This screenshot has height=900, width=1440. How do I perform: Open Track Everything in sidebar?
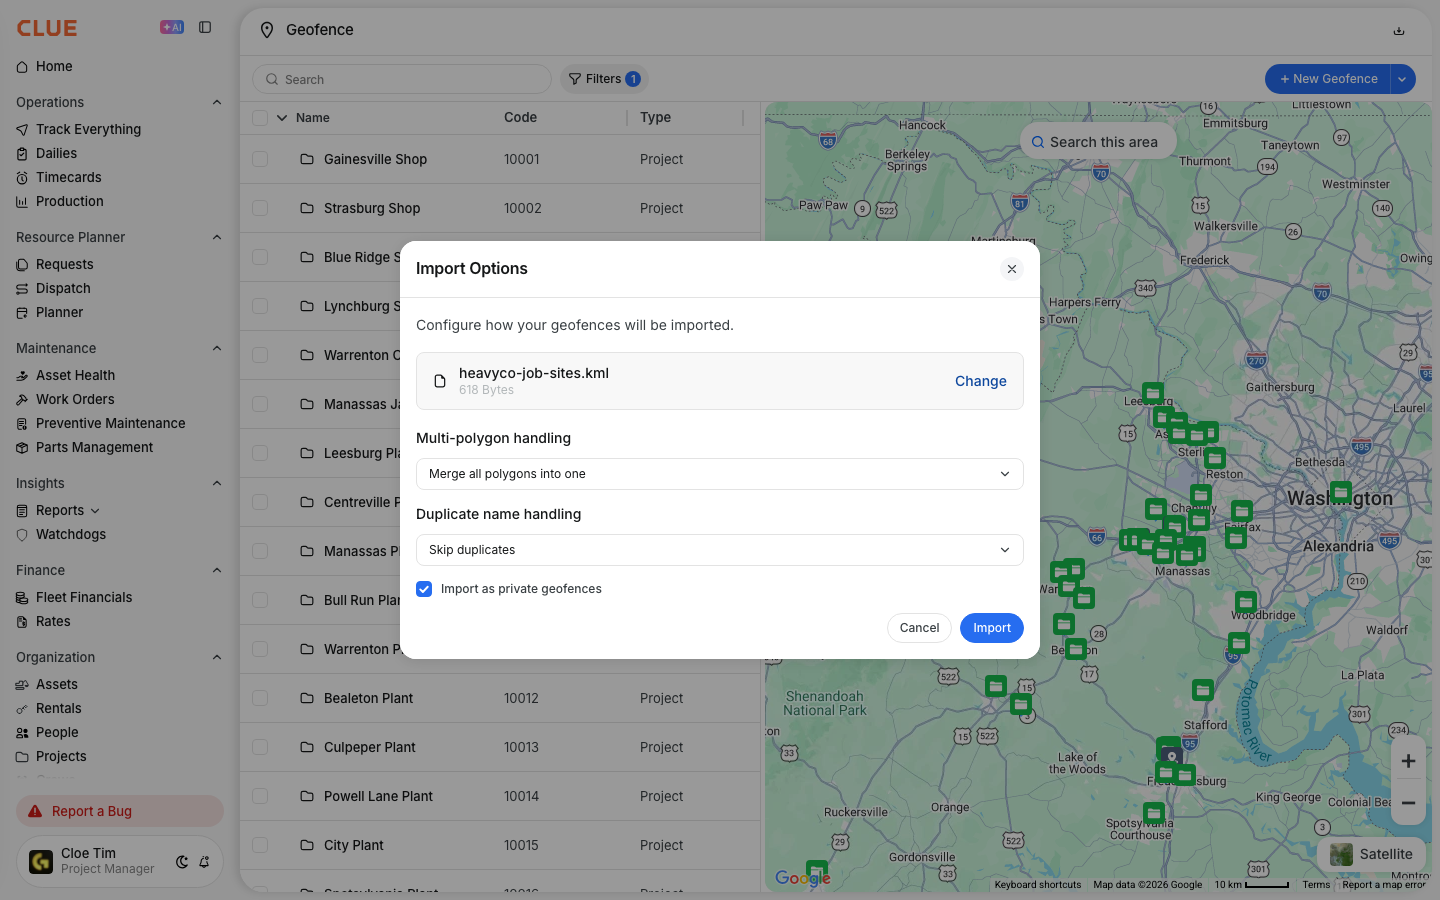(88, 129)
